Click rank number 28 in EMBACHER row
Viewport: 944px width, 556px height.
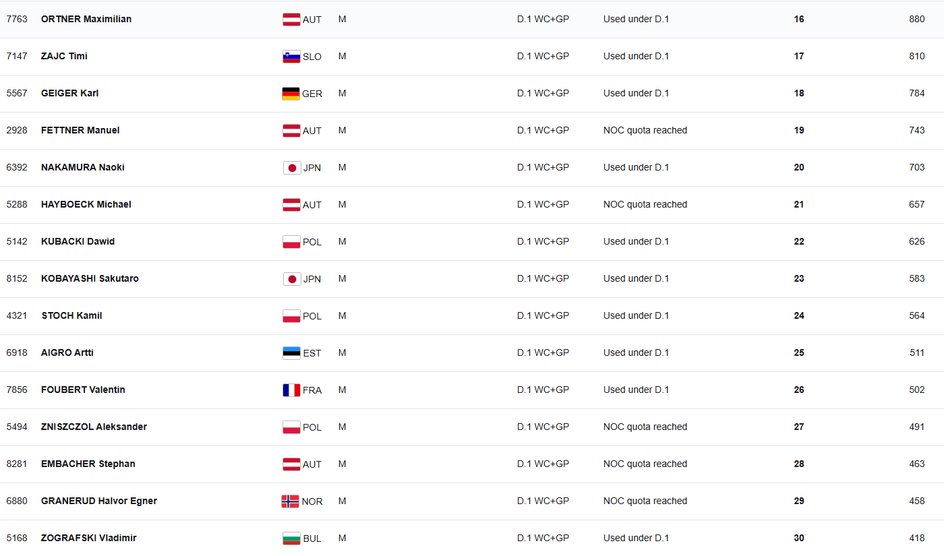[799, 464]
